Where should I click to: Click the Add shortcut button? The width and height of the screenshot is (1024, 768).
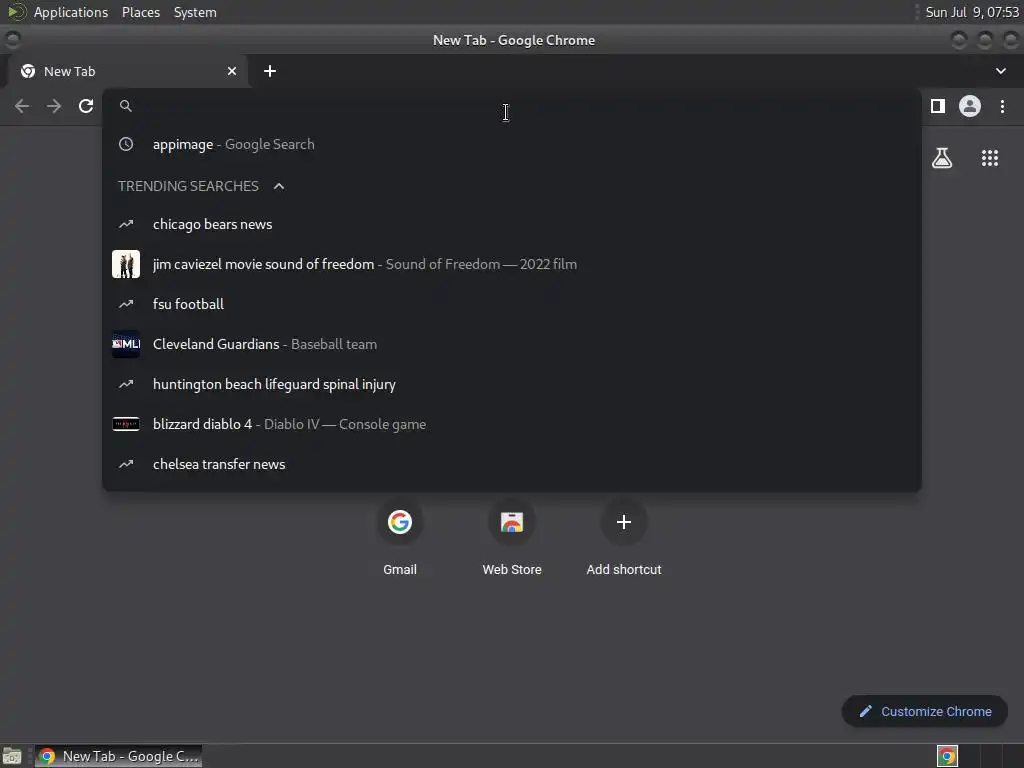click(624, 537)
